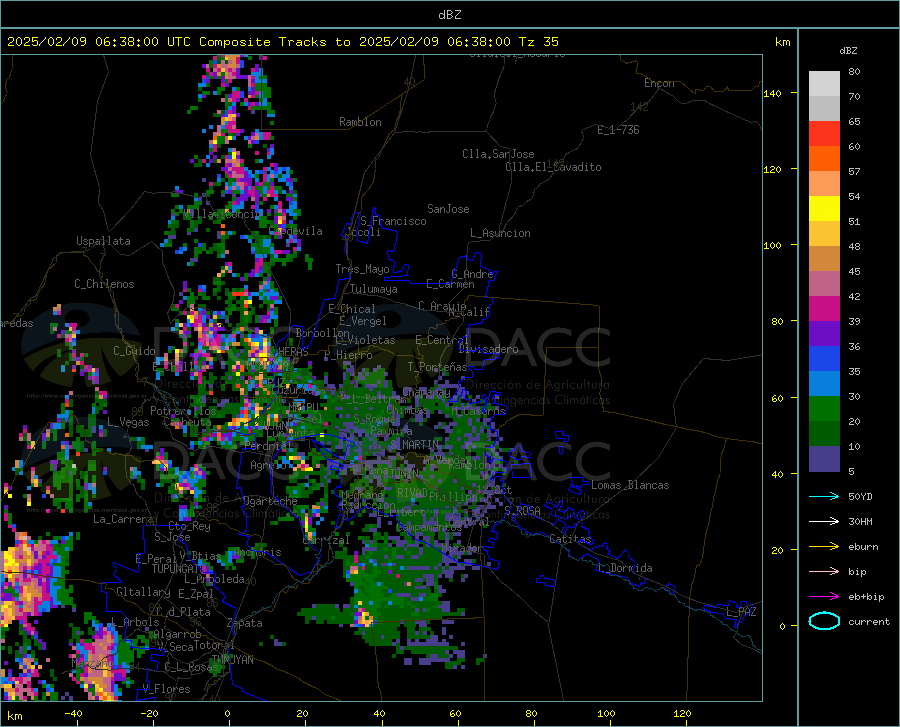This screenshot has width=900, height=727.
Task: Click the Tres_Mayo map label
Action: [362, 269]
